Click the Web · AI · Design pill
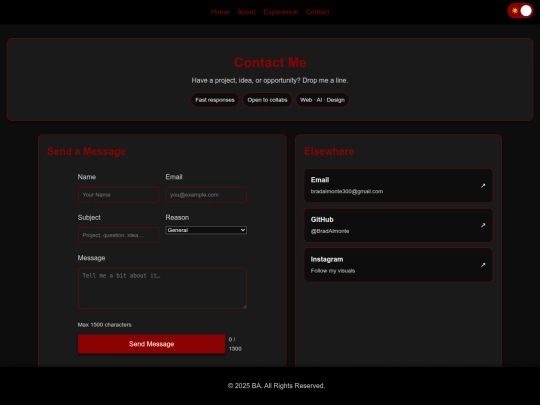Screen dimensions: 540x405 [x=322, y=100]
